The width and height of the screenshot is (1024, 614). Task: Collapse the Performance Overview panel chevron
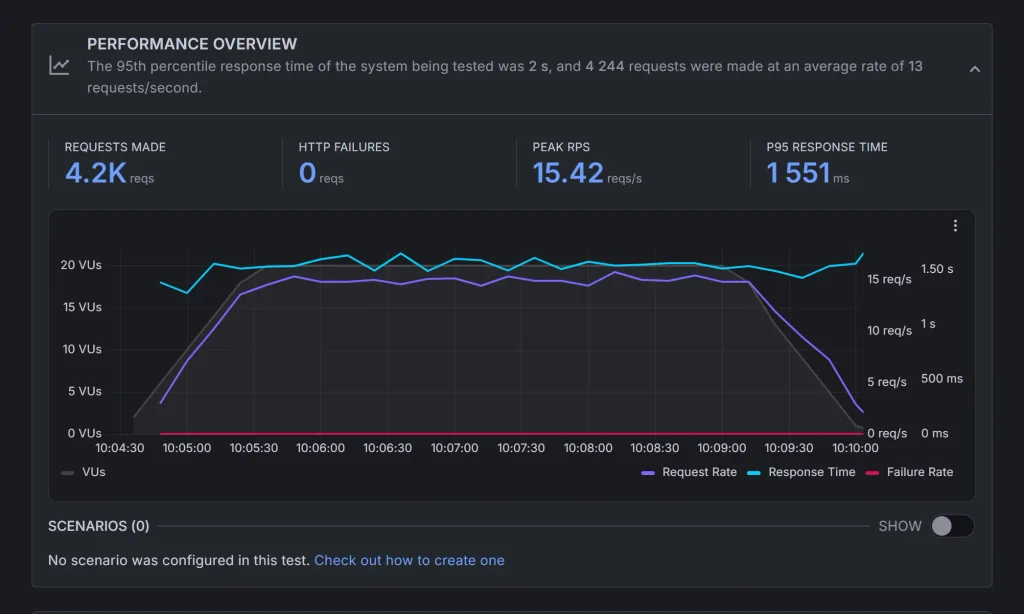(x=974, y=69)
